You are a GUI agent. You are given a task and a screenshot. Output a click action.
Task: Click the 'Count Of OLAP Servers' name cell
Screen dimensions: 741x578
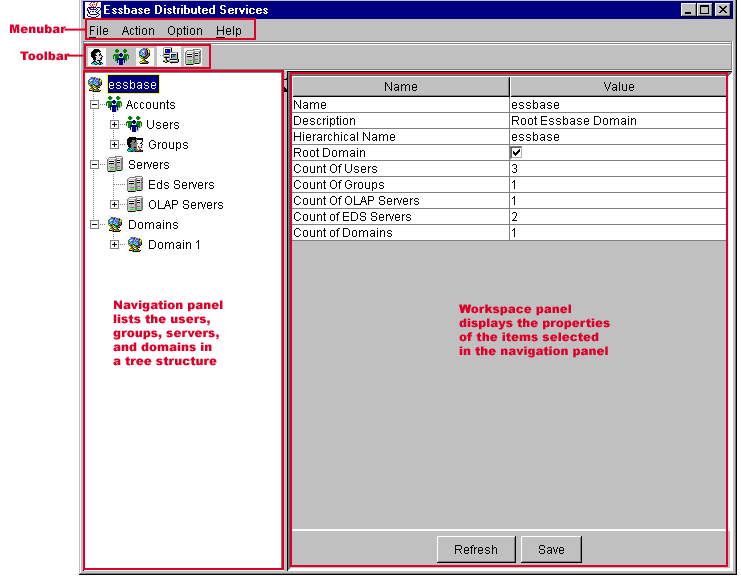point(401,201)
